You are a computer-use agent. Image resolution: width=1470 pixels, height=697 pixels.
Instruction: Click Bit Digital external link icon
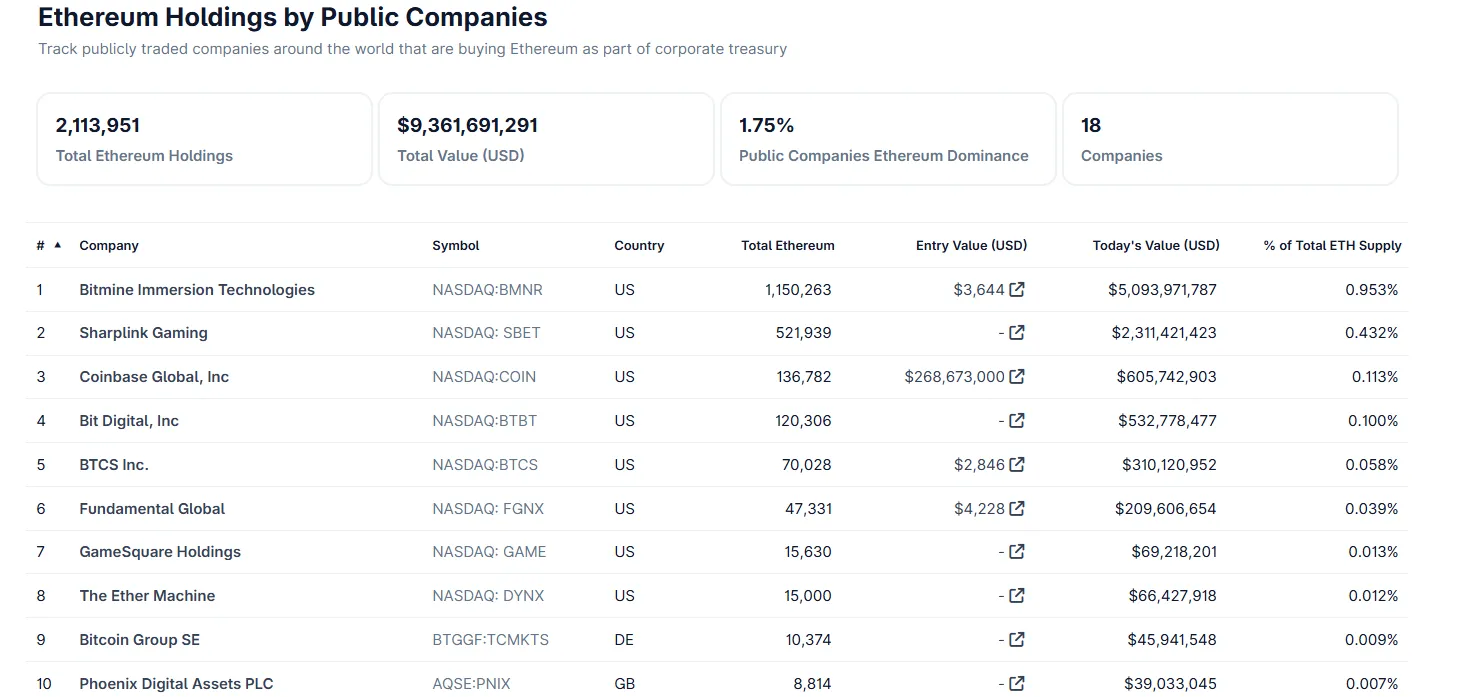(1017, 421)
